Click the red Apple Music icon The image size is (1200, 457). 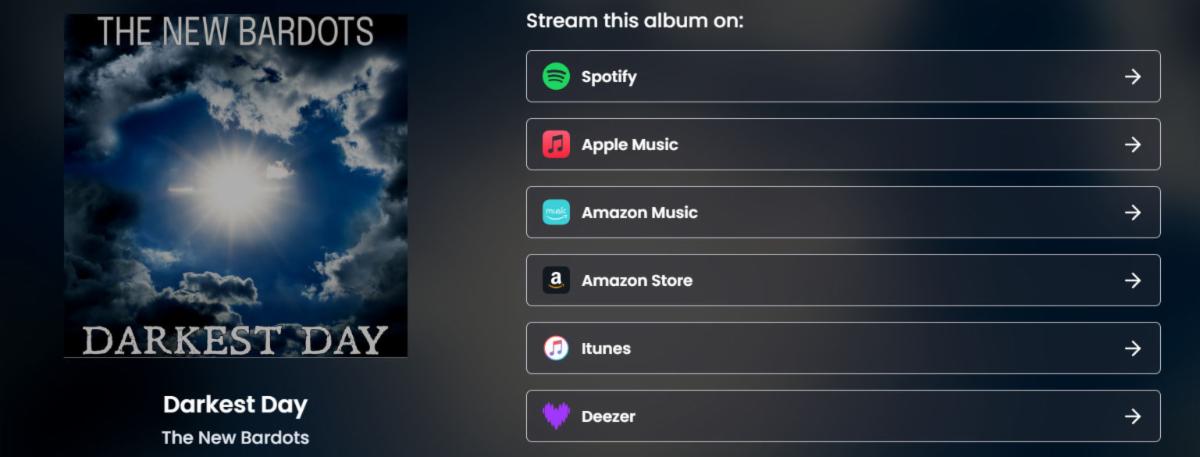(556, 144)
